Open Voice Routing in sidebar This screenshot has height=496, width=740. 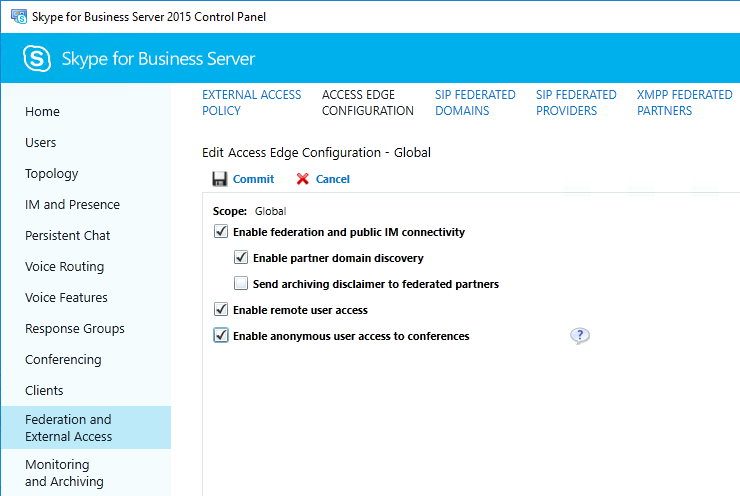coord(64,267)
